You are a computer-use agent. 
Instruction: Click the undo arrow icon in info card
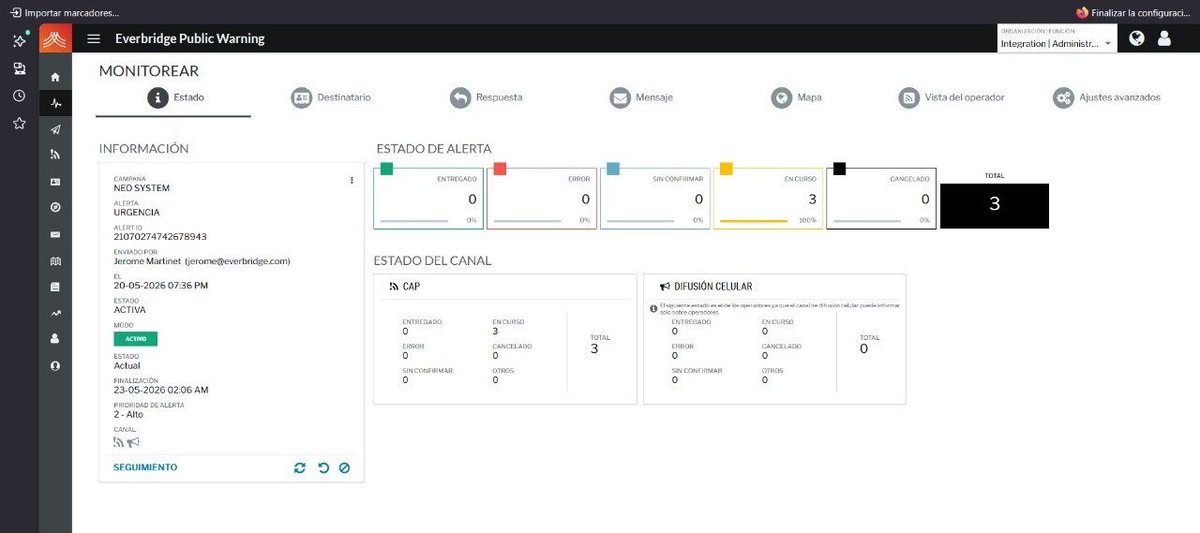tap(323, 467)
